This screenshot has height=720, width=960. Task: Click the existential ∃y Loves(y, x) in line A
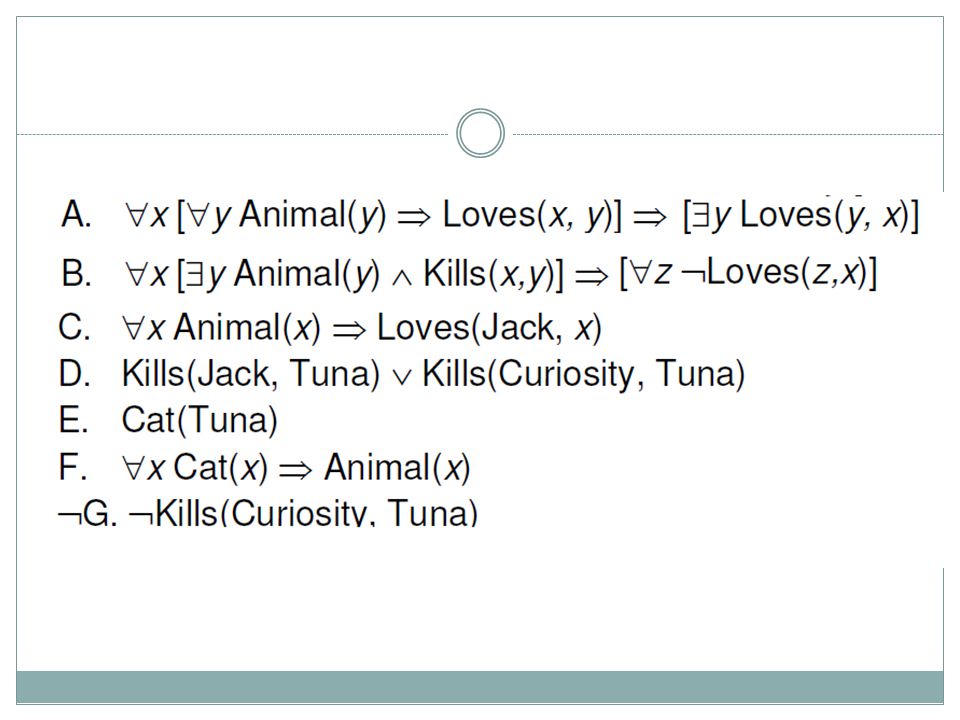click(801, 216)
